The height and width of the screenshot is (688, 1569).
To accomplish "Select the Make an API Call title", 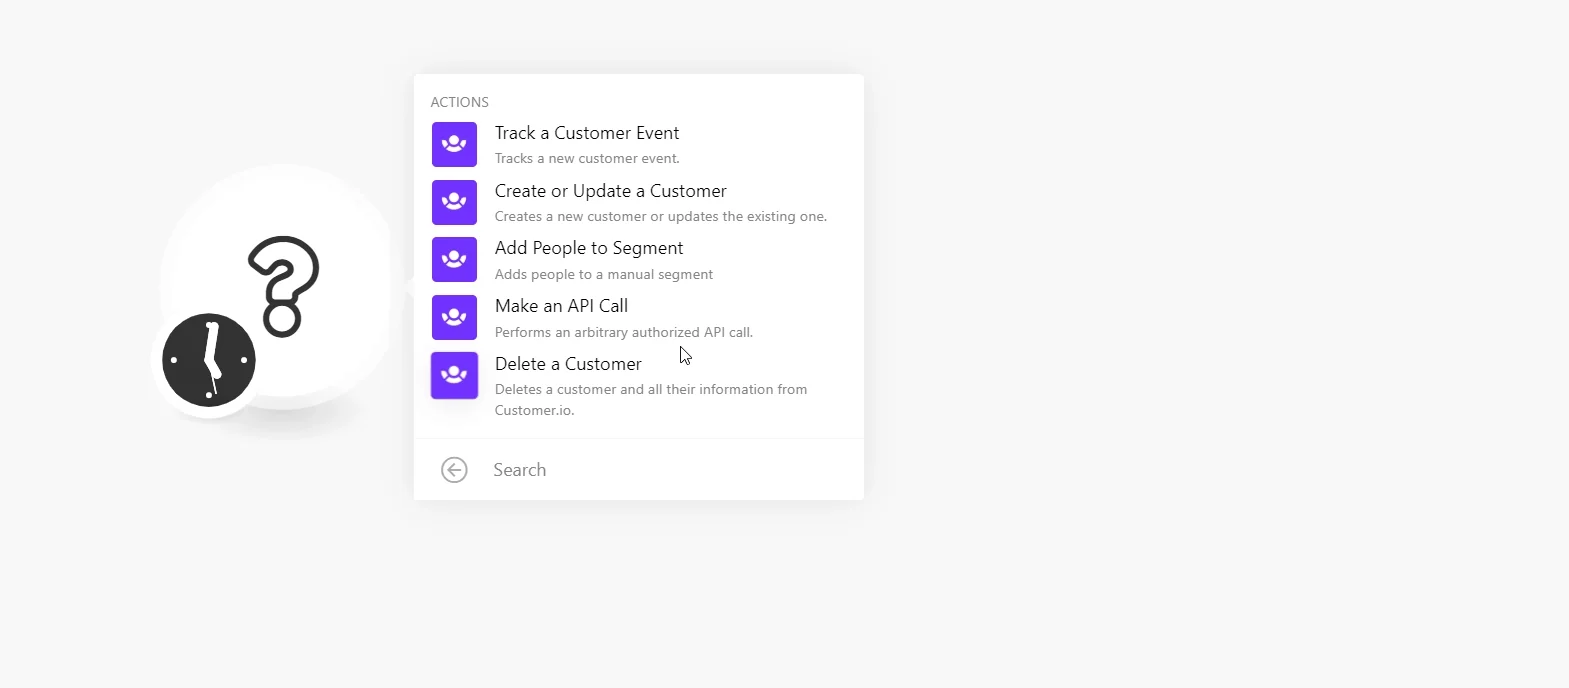I will [x=562, y=306].
